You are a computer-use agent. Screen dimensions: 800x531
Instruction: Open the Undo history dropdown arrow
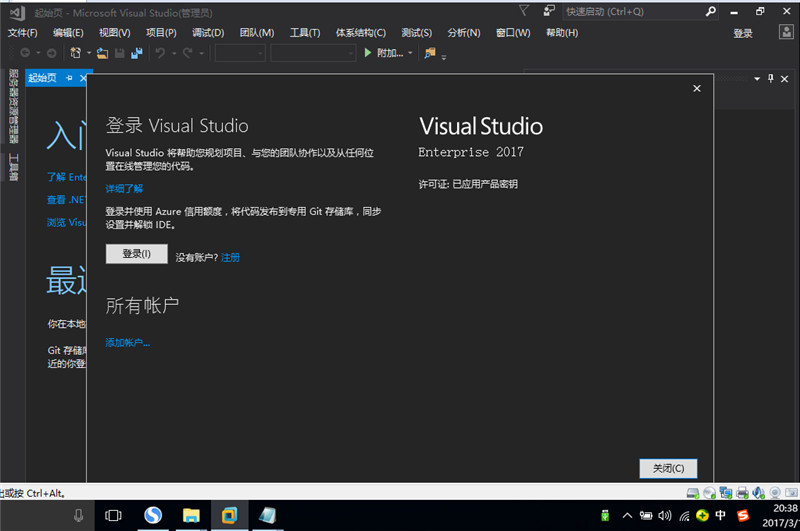(x=174, y=53)
